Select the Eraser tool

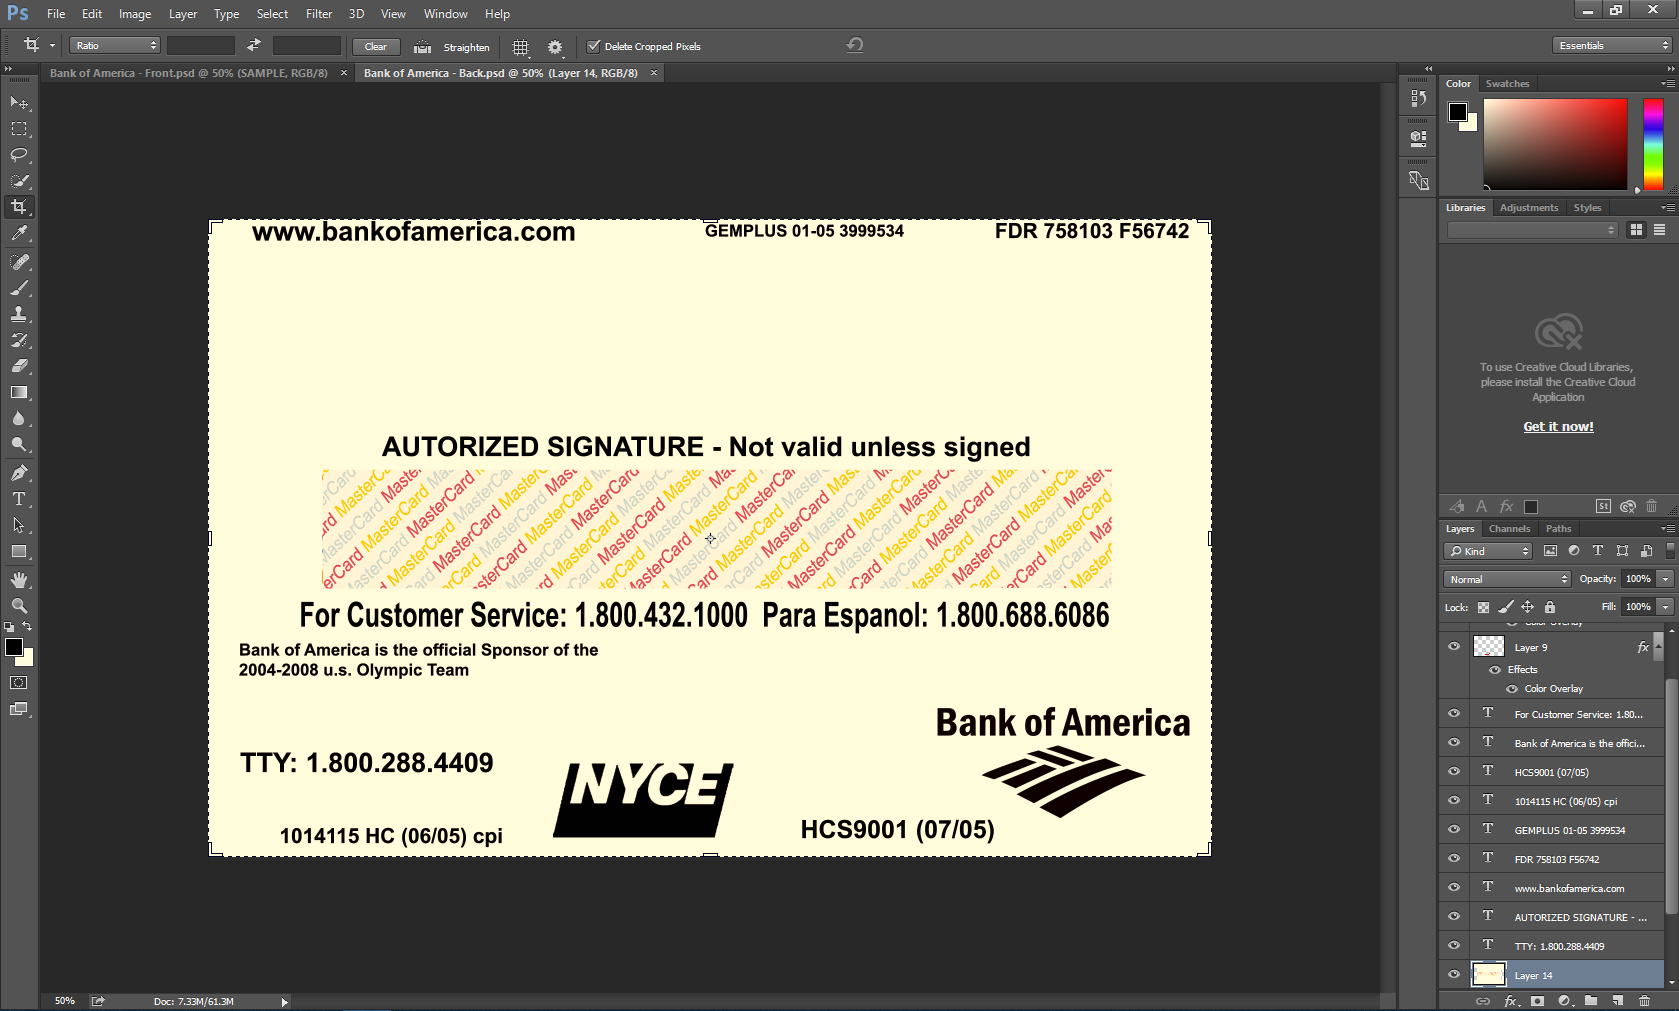click(19, 366)
